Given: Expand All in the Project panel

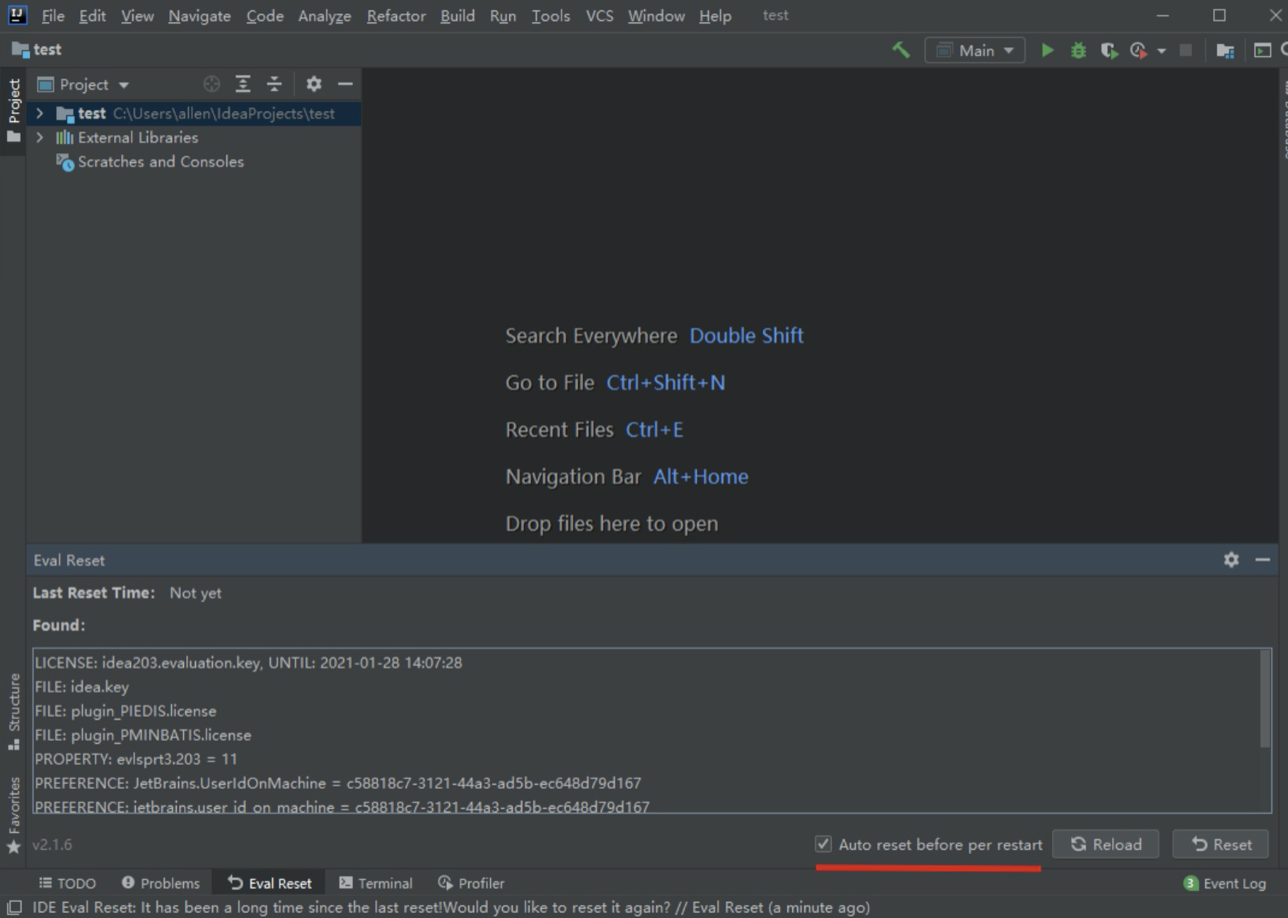Looking at the screenshot, I should coord(243,84).
